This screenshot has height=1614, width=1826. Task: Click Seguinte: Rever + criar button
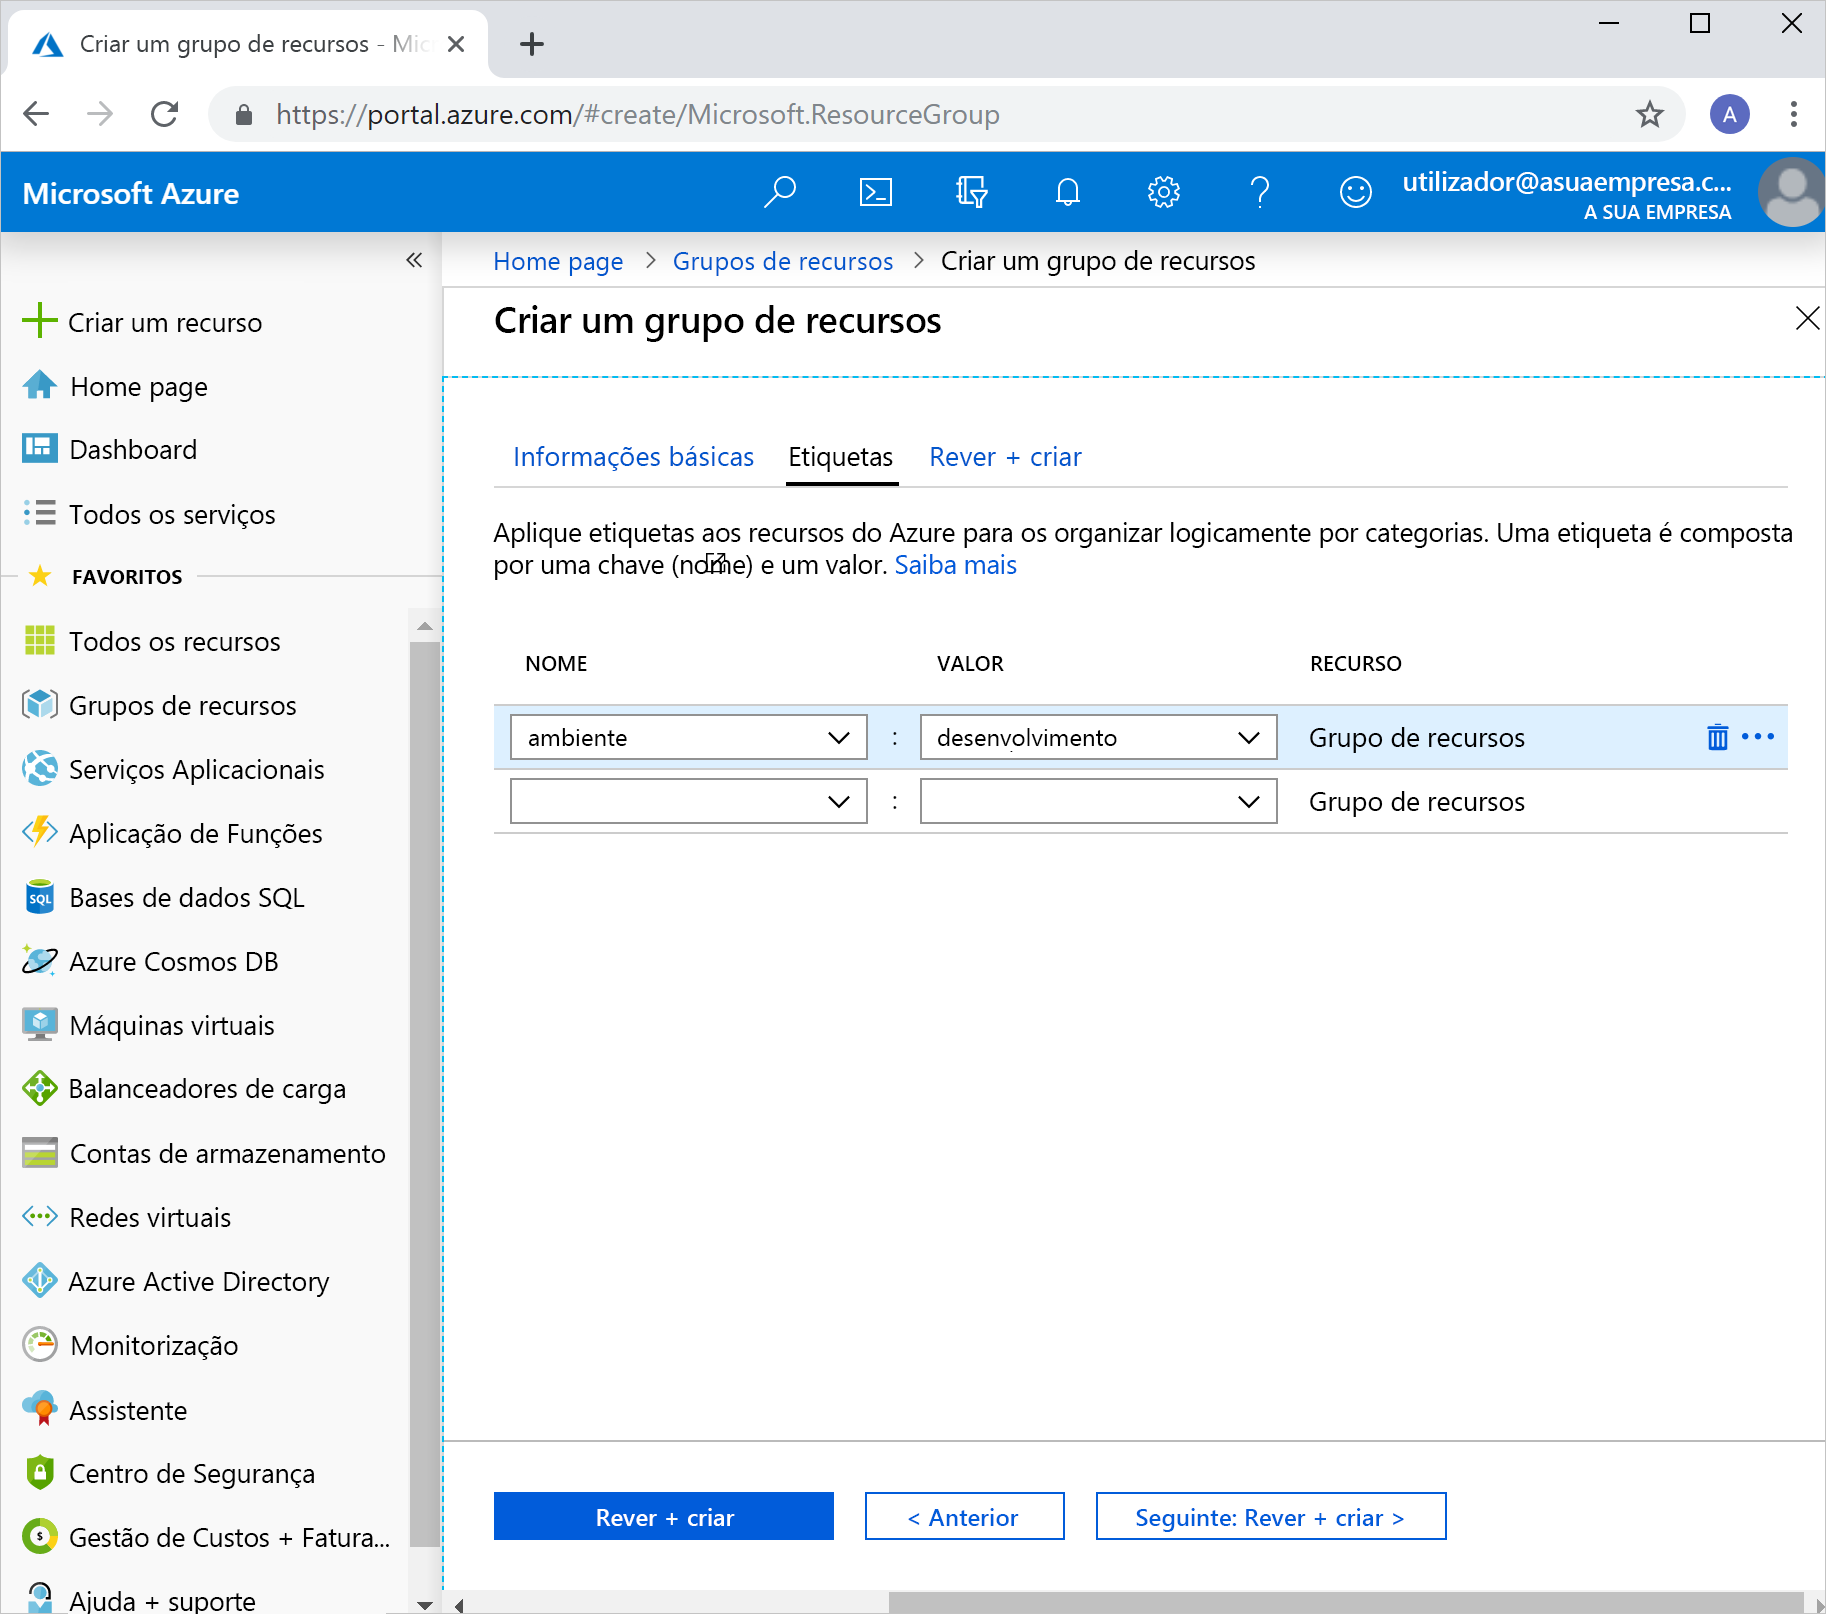pyautogui.click(x=1270, y=1516)
